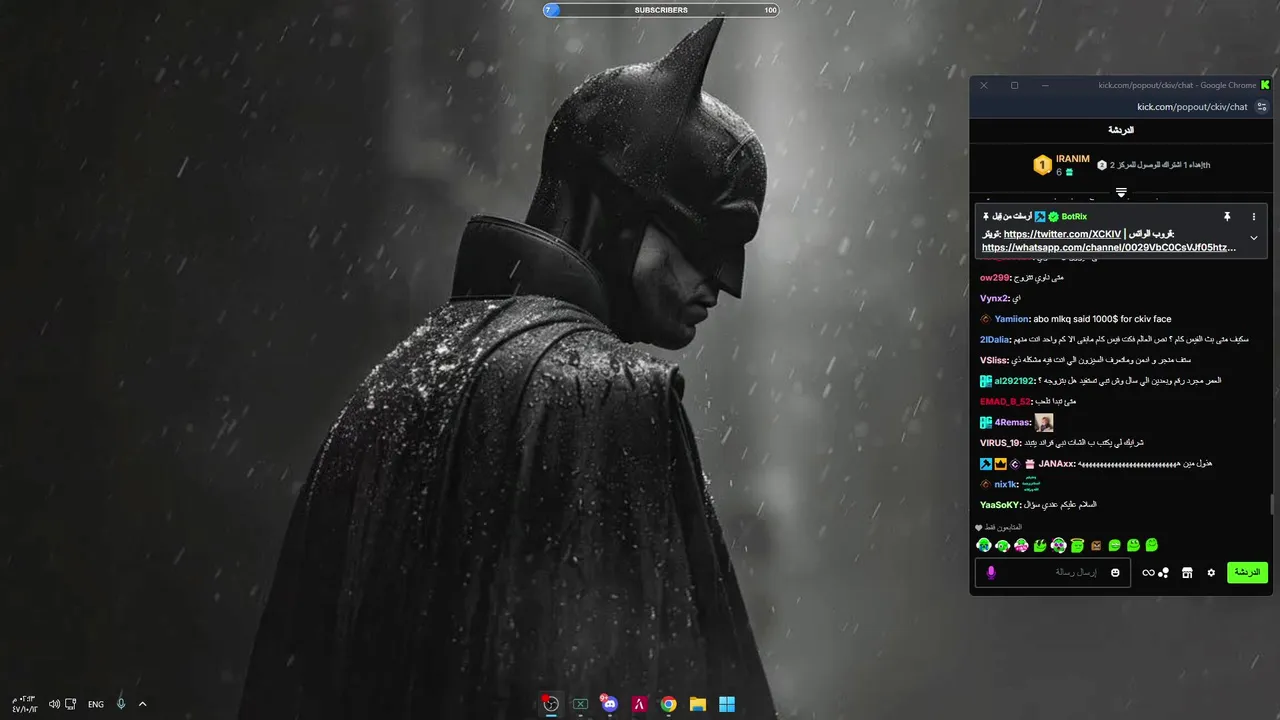Screen dimensions: 1280x720
Task: Open the pinned message three-dot options menu
Action: pos(1254,216)
